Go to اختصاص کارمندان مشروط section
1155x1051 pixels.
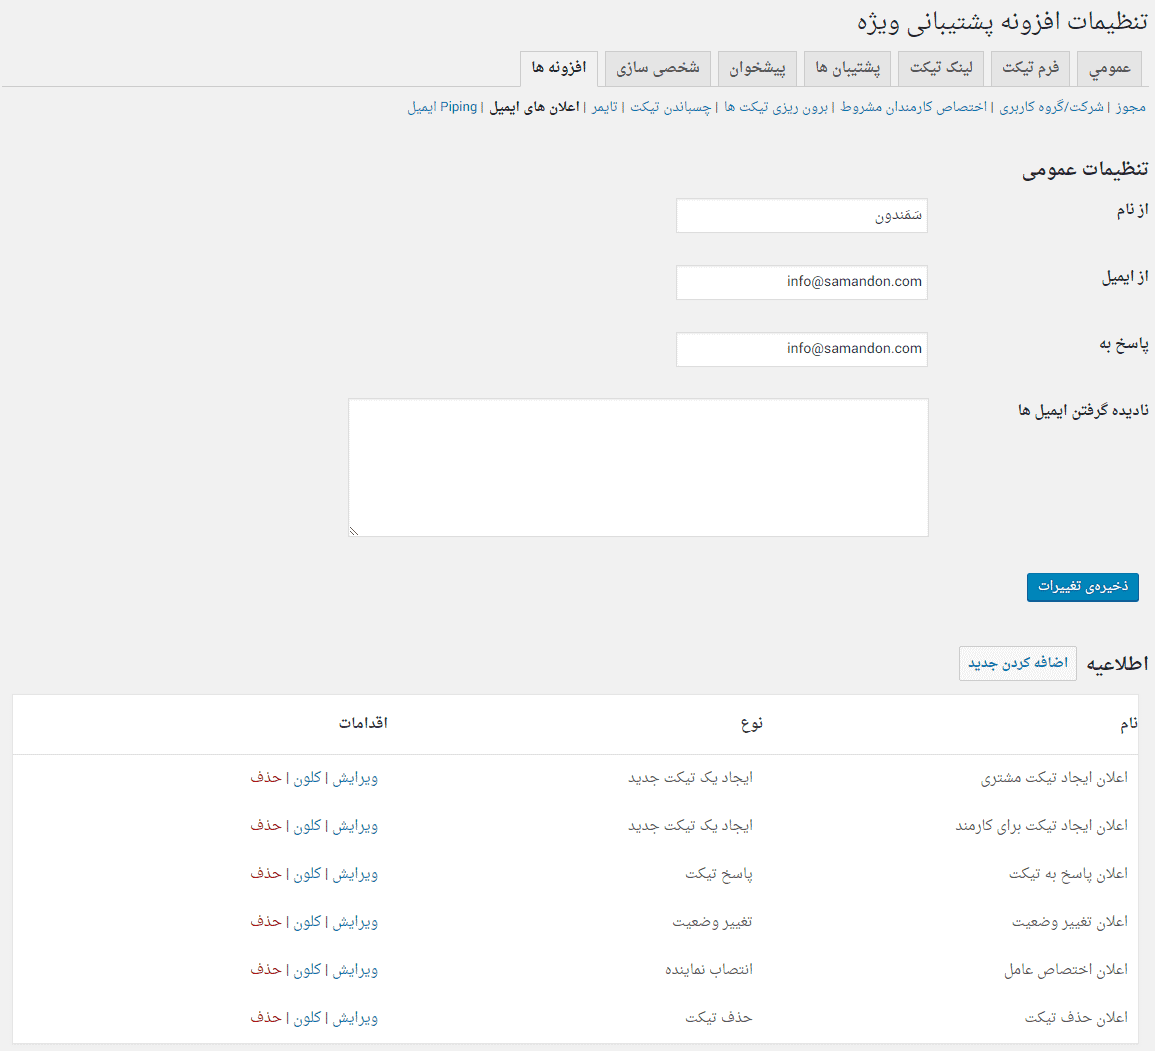913,107
